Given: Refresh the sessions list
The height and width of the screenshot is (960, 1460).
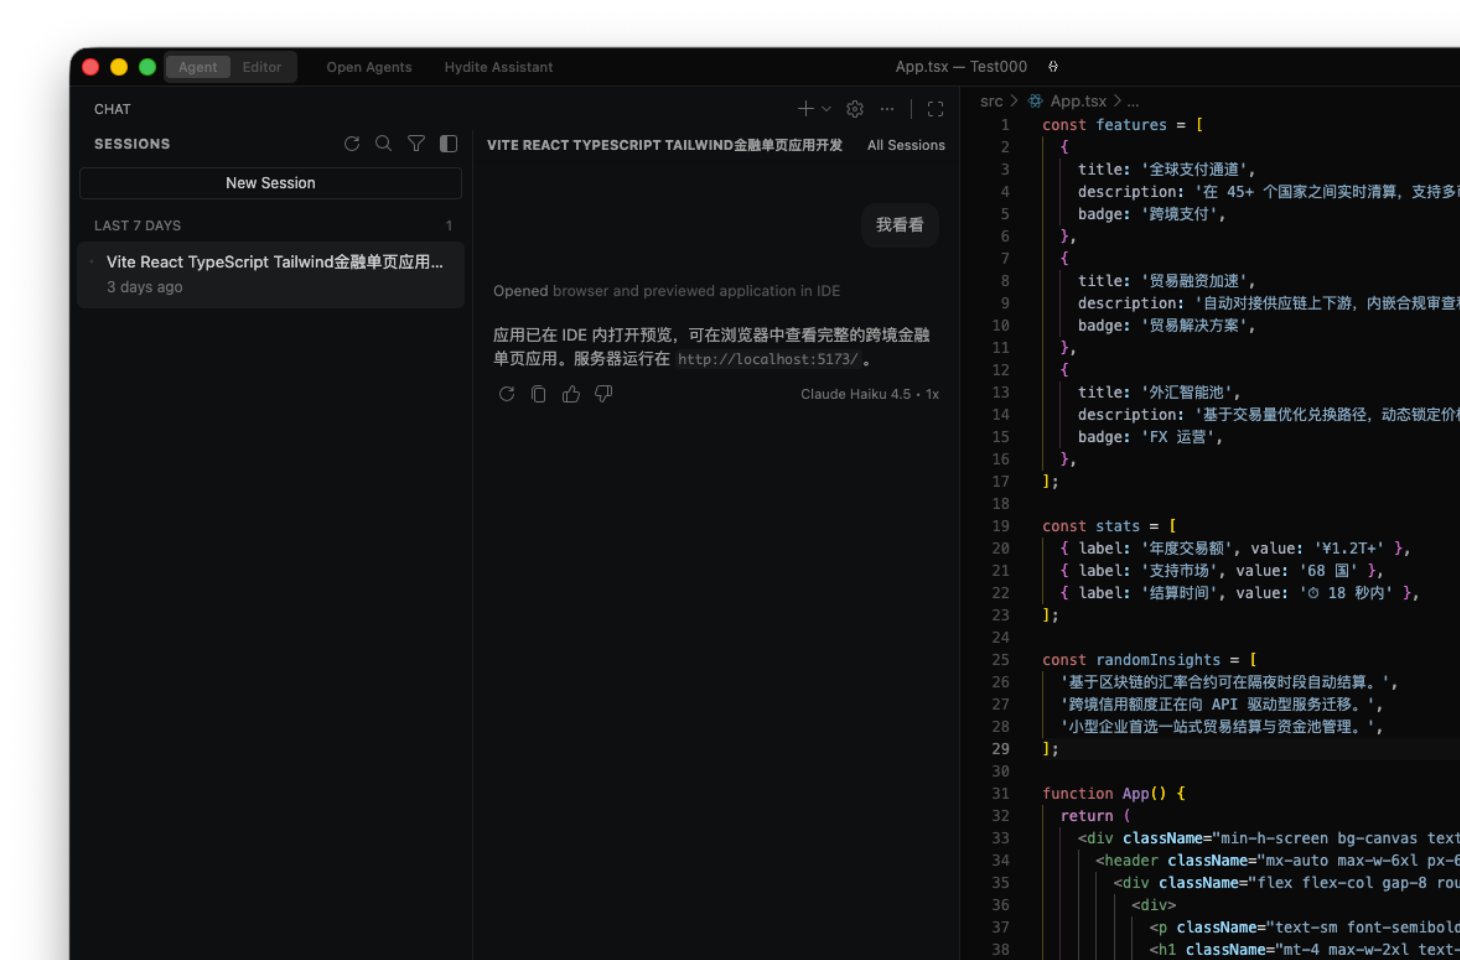Looking at the screenshot, I should (352, 144).
